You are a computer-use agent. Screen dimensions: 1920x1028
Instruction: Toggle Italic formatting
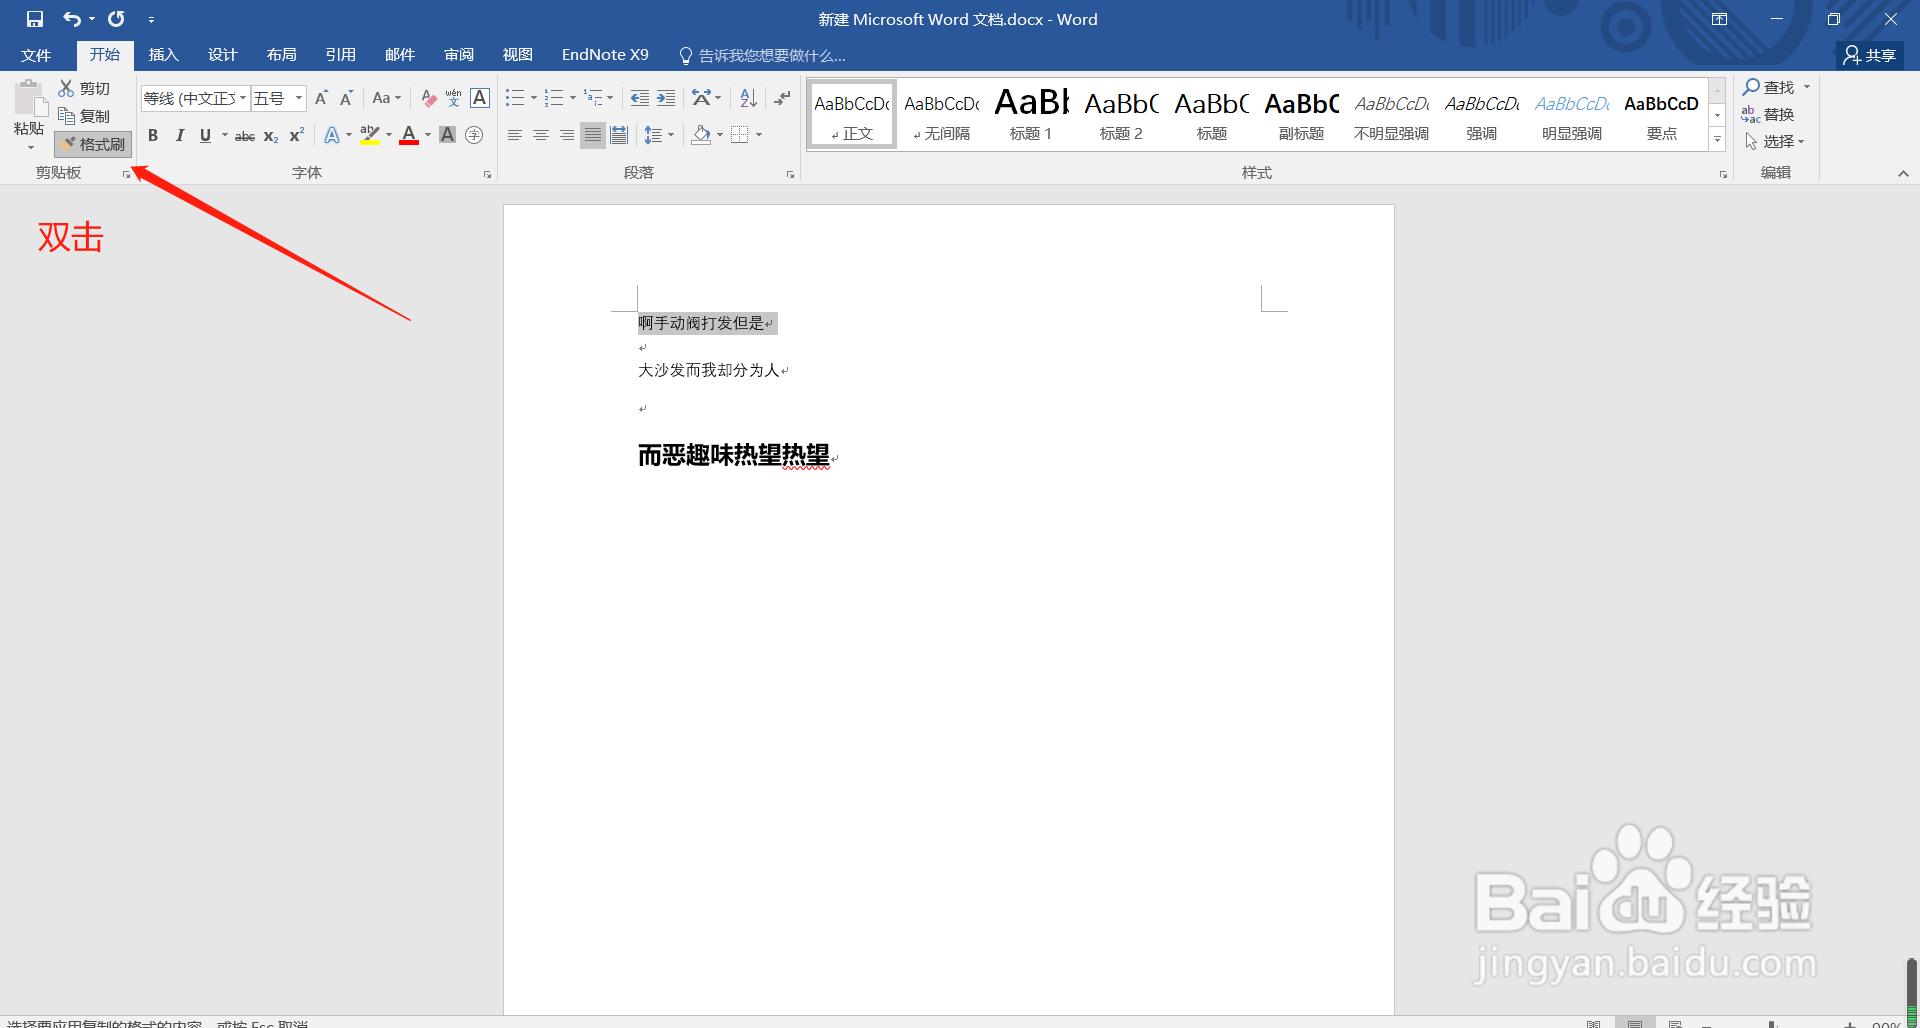tap(179, 135)
